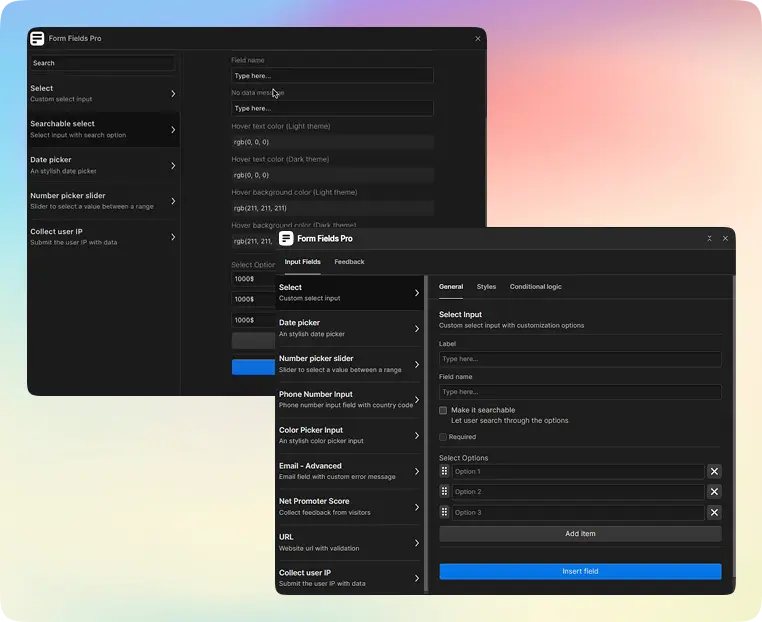Grab the drag handle for Option 1

[445, 471]
